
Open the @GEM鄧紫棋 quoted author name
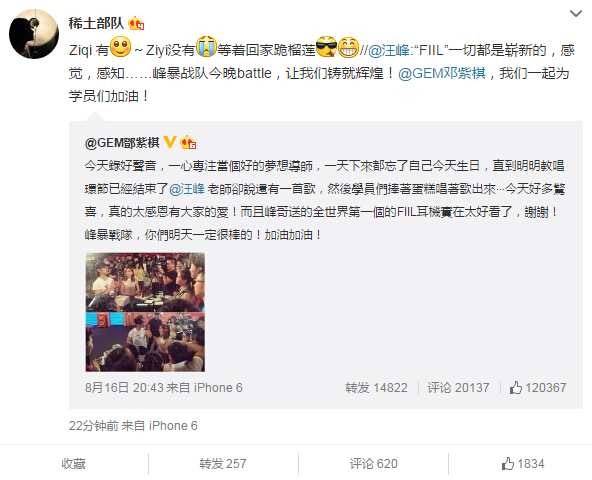coord(122,143)
